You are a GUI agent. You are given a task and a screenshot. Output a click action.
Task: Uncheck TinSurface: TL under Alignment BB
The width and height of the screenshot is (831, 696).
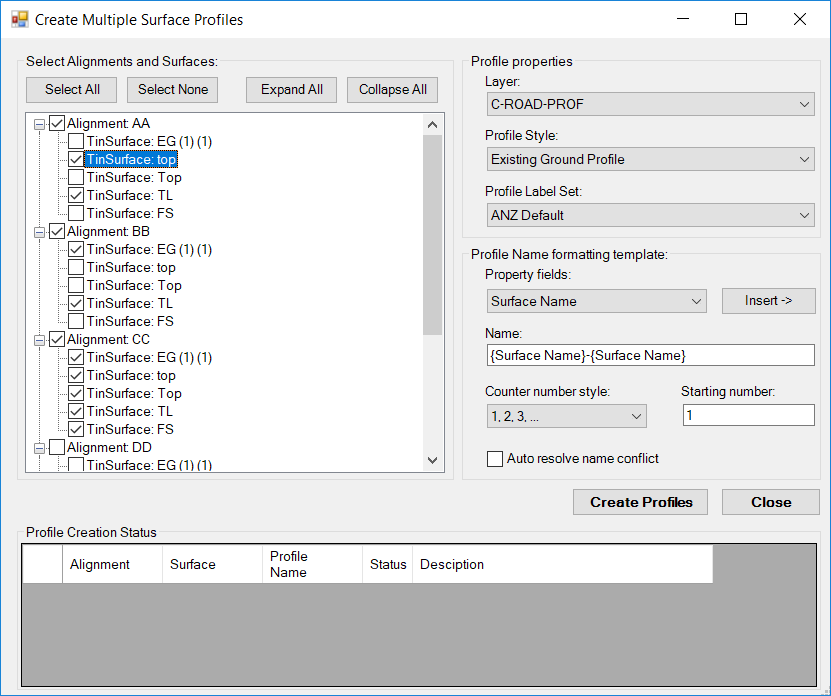[x=76, y=303]
